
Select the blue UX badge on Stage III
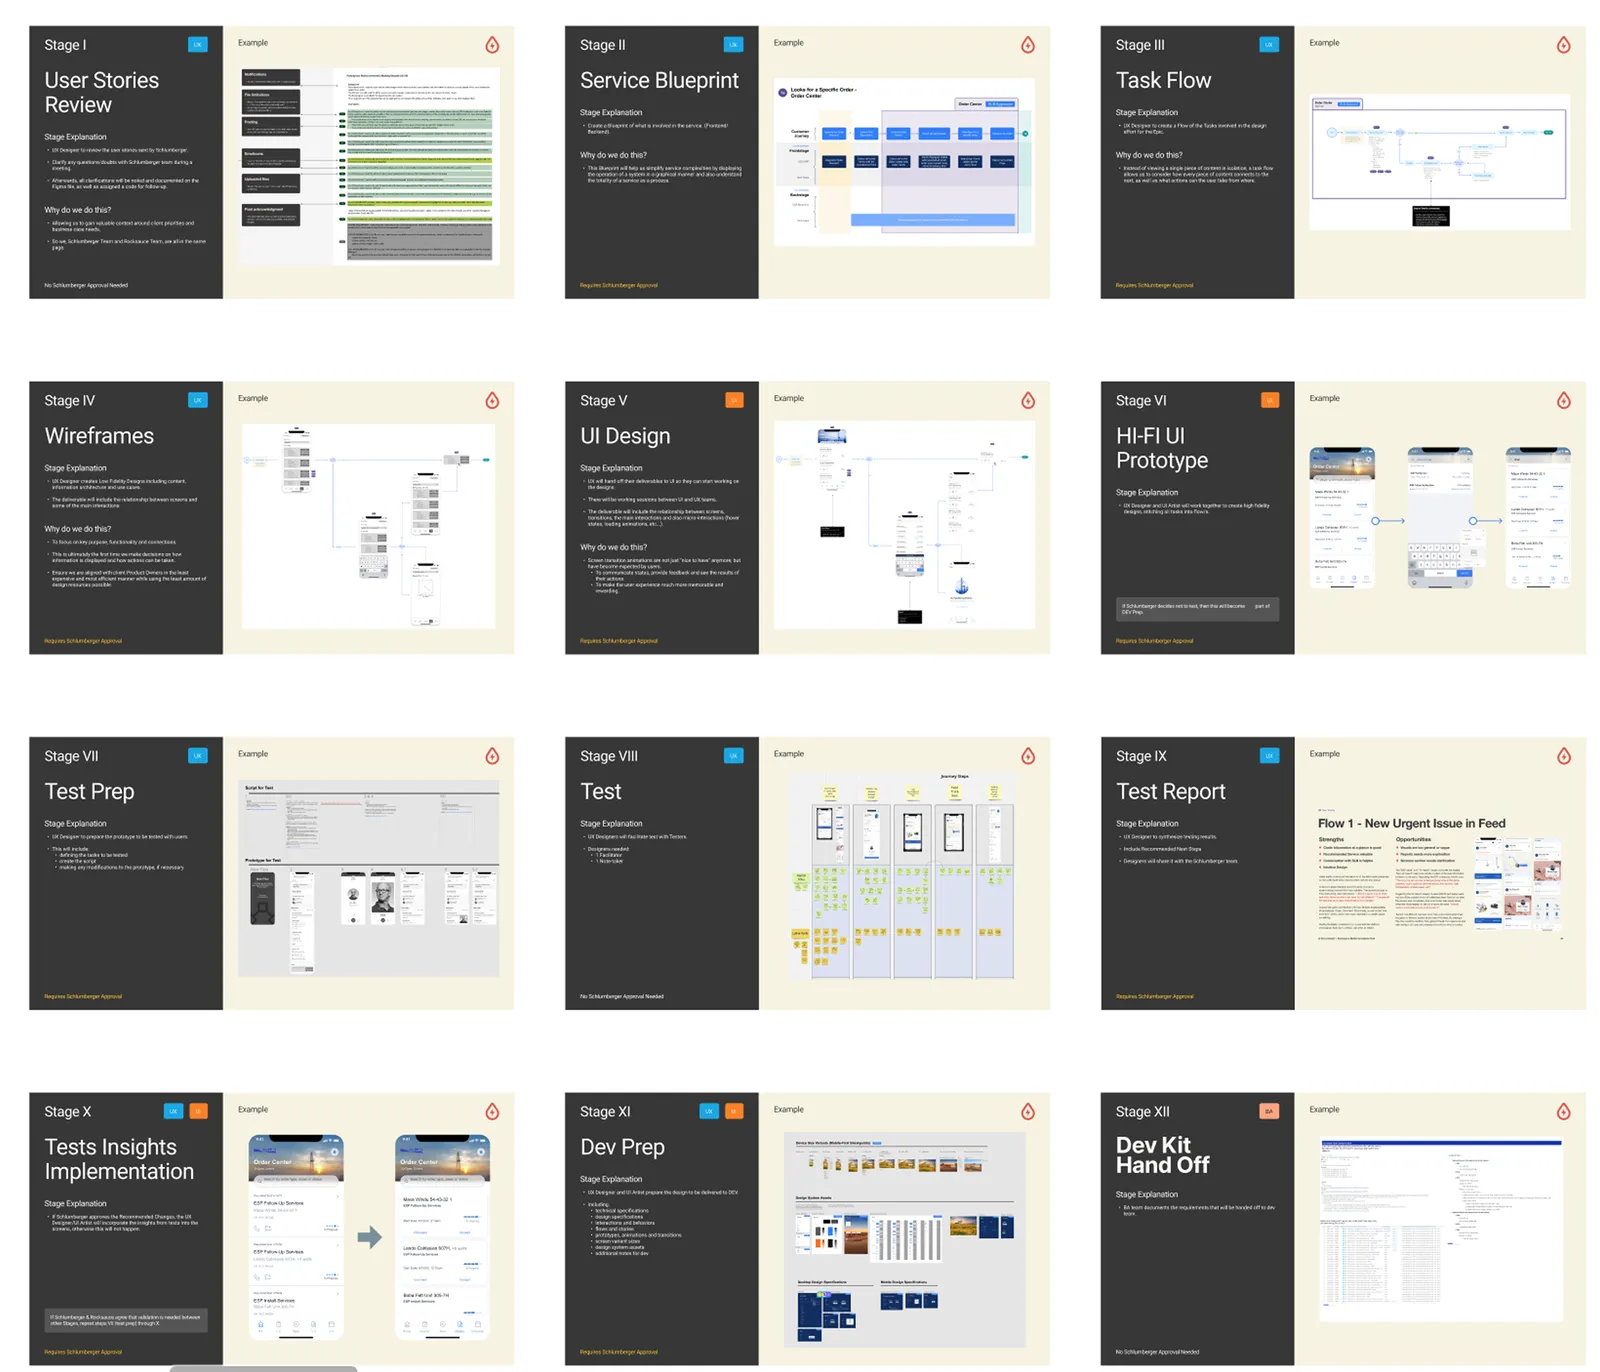(1269, 44)
